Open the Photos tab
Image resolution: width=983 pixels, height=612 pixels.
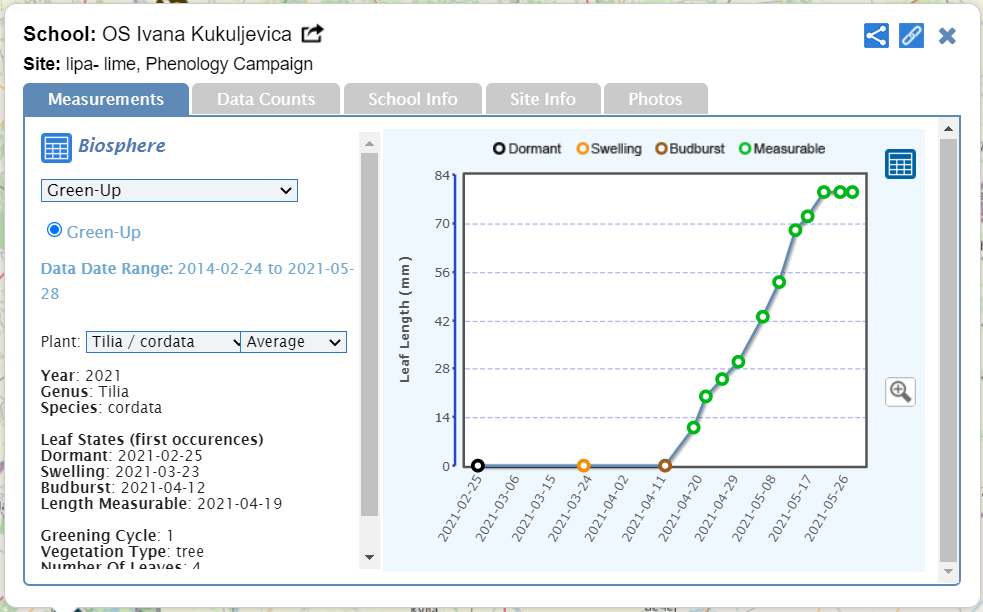655,99
